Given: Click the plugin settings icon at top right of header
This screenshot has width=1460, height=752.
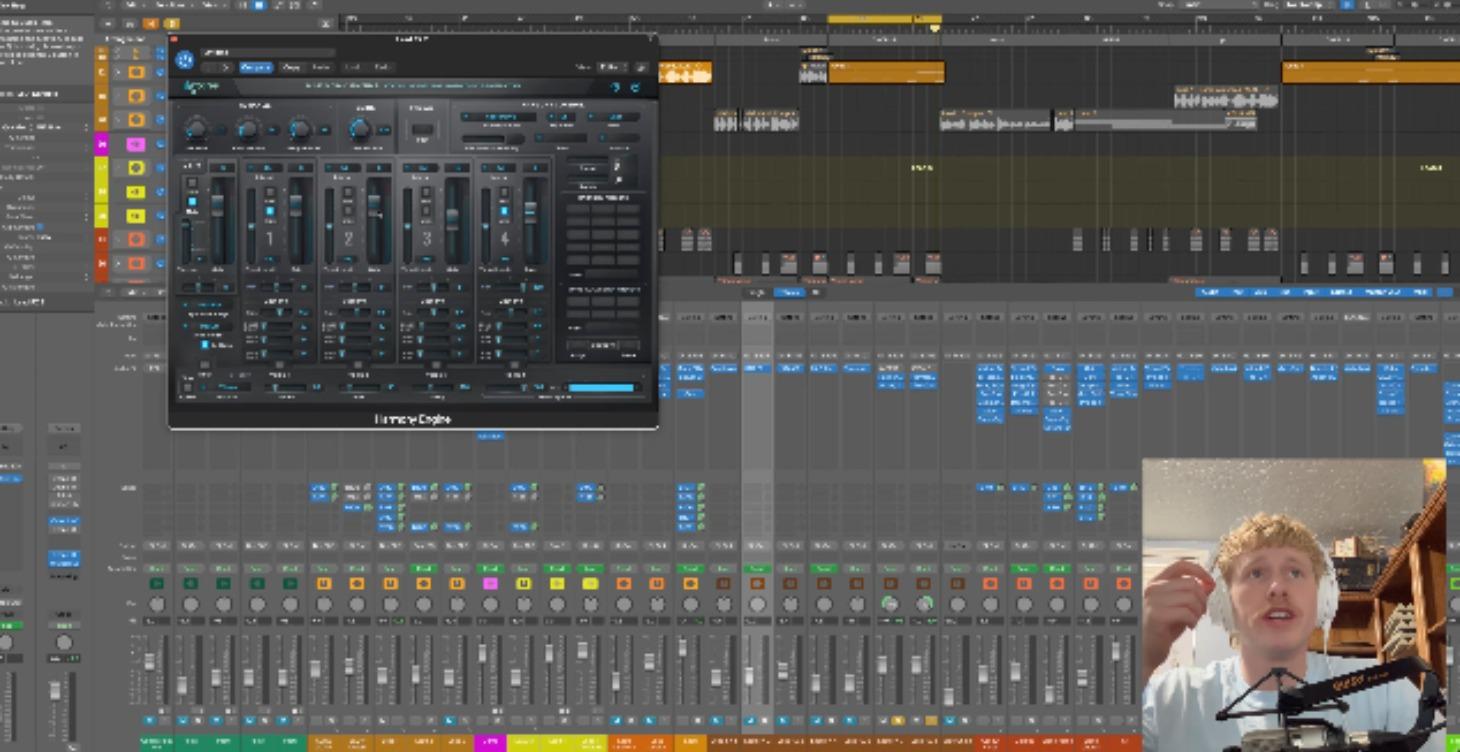Looking at the screenshot, I should [x=640, y=68].
